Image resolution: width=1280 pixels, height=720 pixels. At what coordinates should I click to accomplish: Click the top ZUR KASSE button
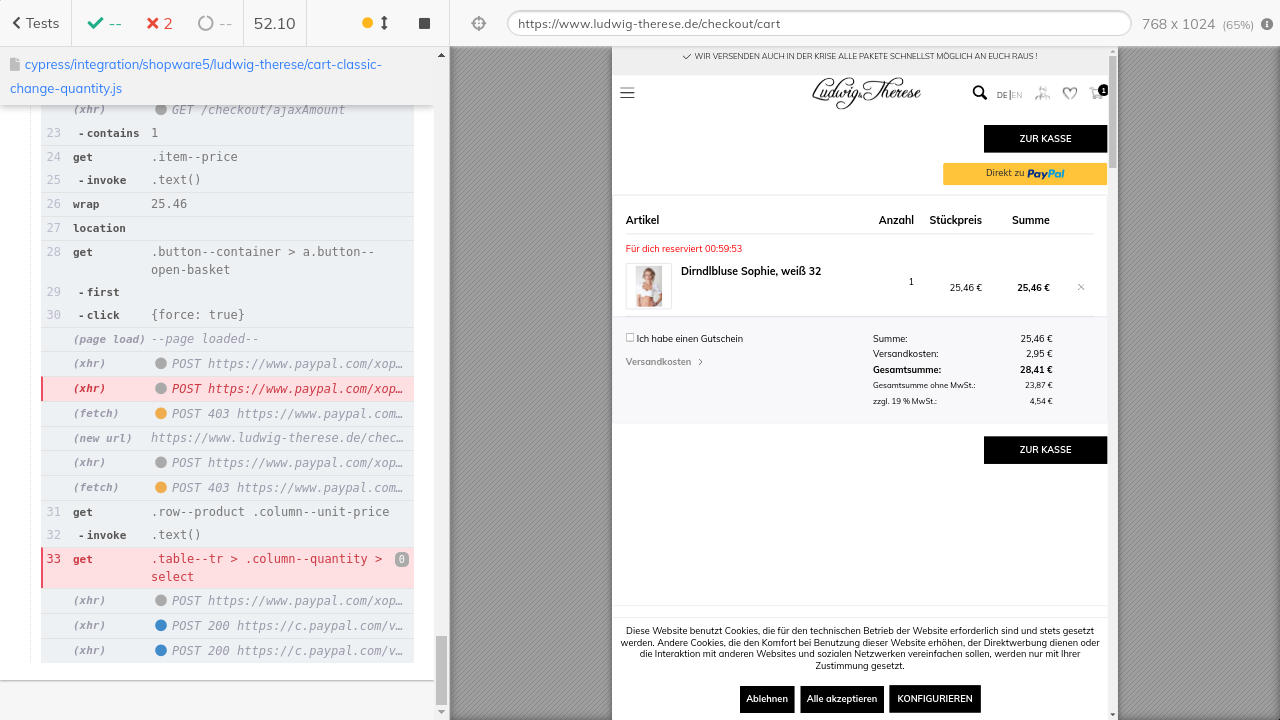click(1045, 139)
